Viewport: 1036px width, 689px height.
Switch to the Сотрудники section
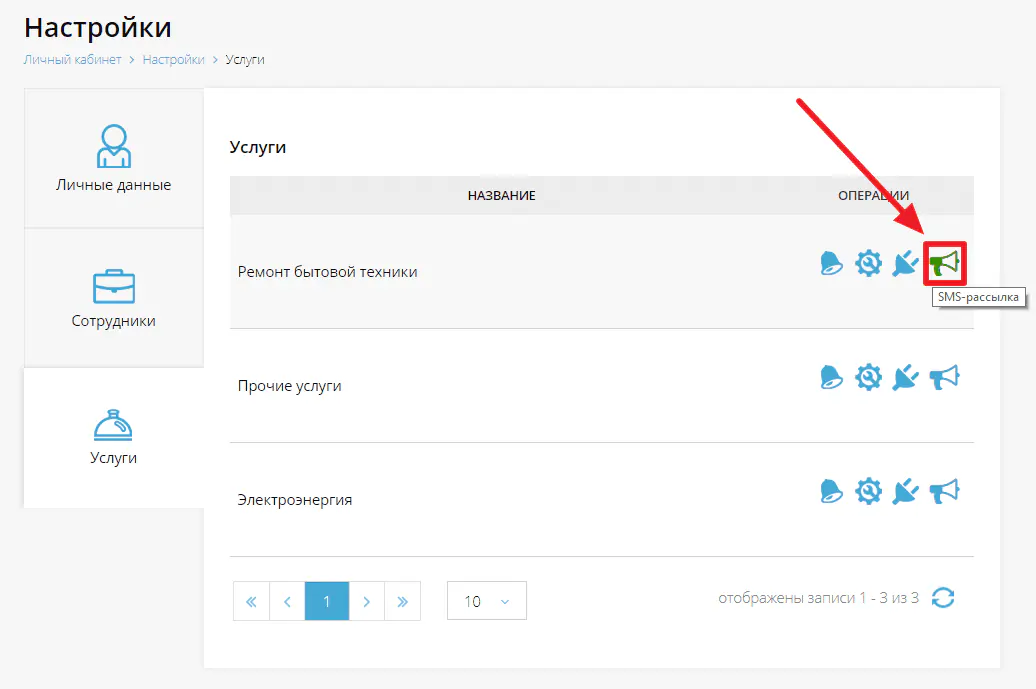[113, 297]
